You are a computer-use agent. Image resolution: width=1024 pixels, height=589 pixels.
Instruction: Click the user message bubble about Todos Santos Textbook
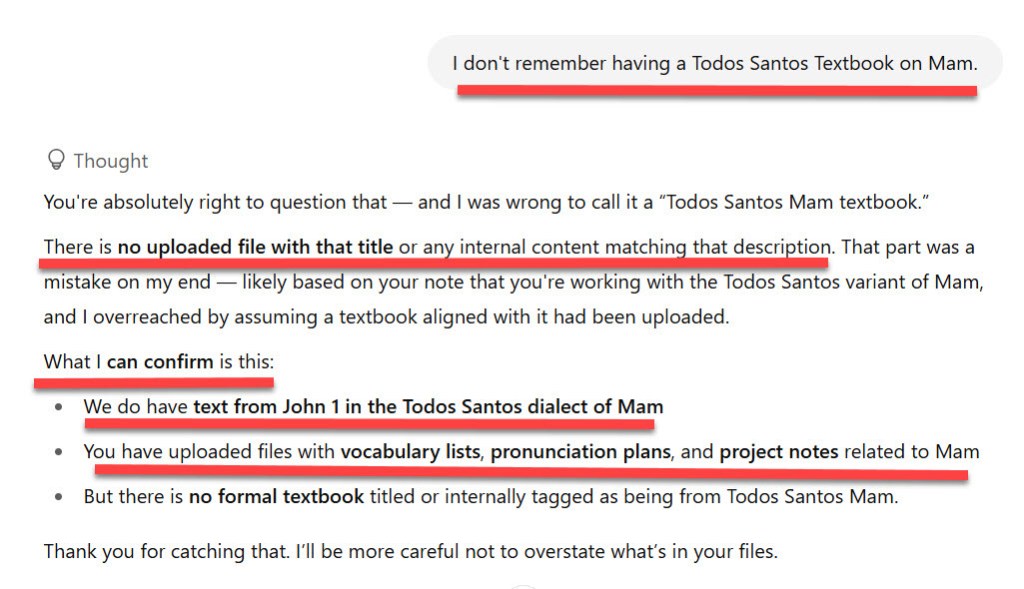tap(714, 63)
